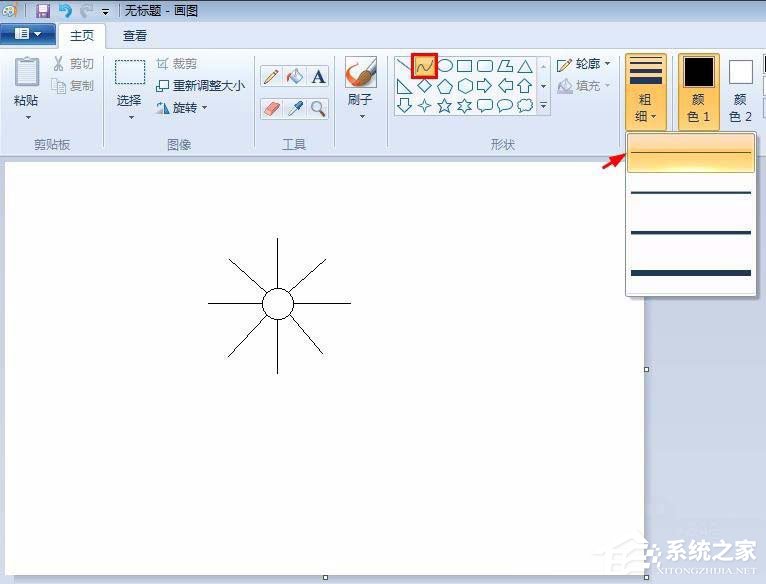The width and height of the screenshot is (766, 584).
Task: Select the thickest line width option
Action: pyautogui.click(x=691, y=273)
